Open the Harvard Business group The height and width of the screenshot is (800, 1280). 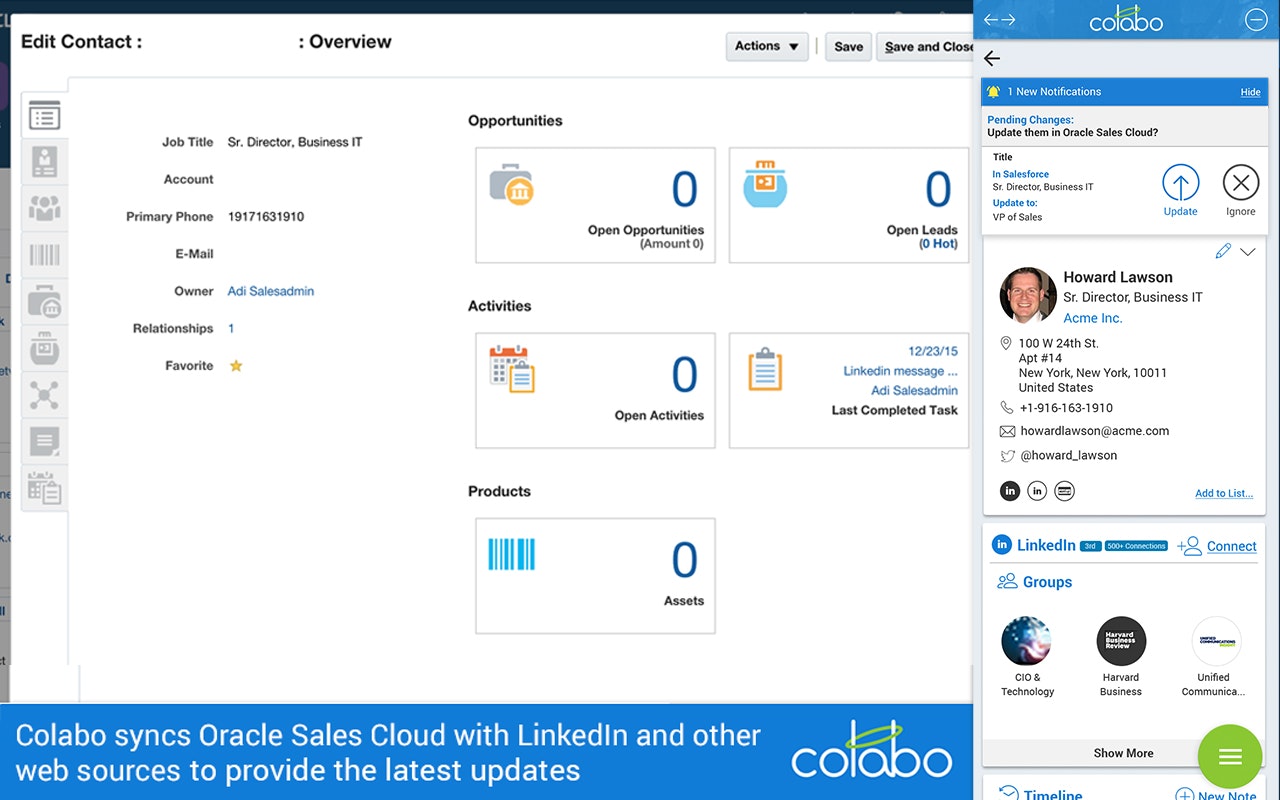(x=1121, y=657)
